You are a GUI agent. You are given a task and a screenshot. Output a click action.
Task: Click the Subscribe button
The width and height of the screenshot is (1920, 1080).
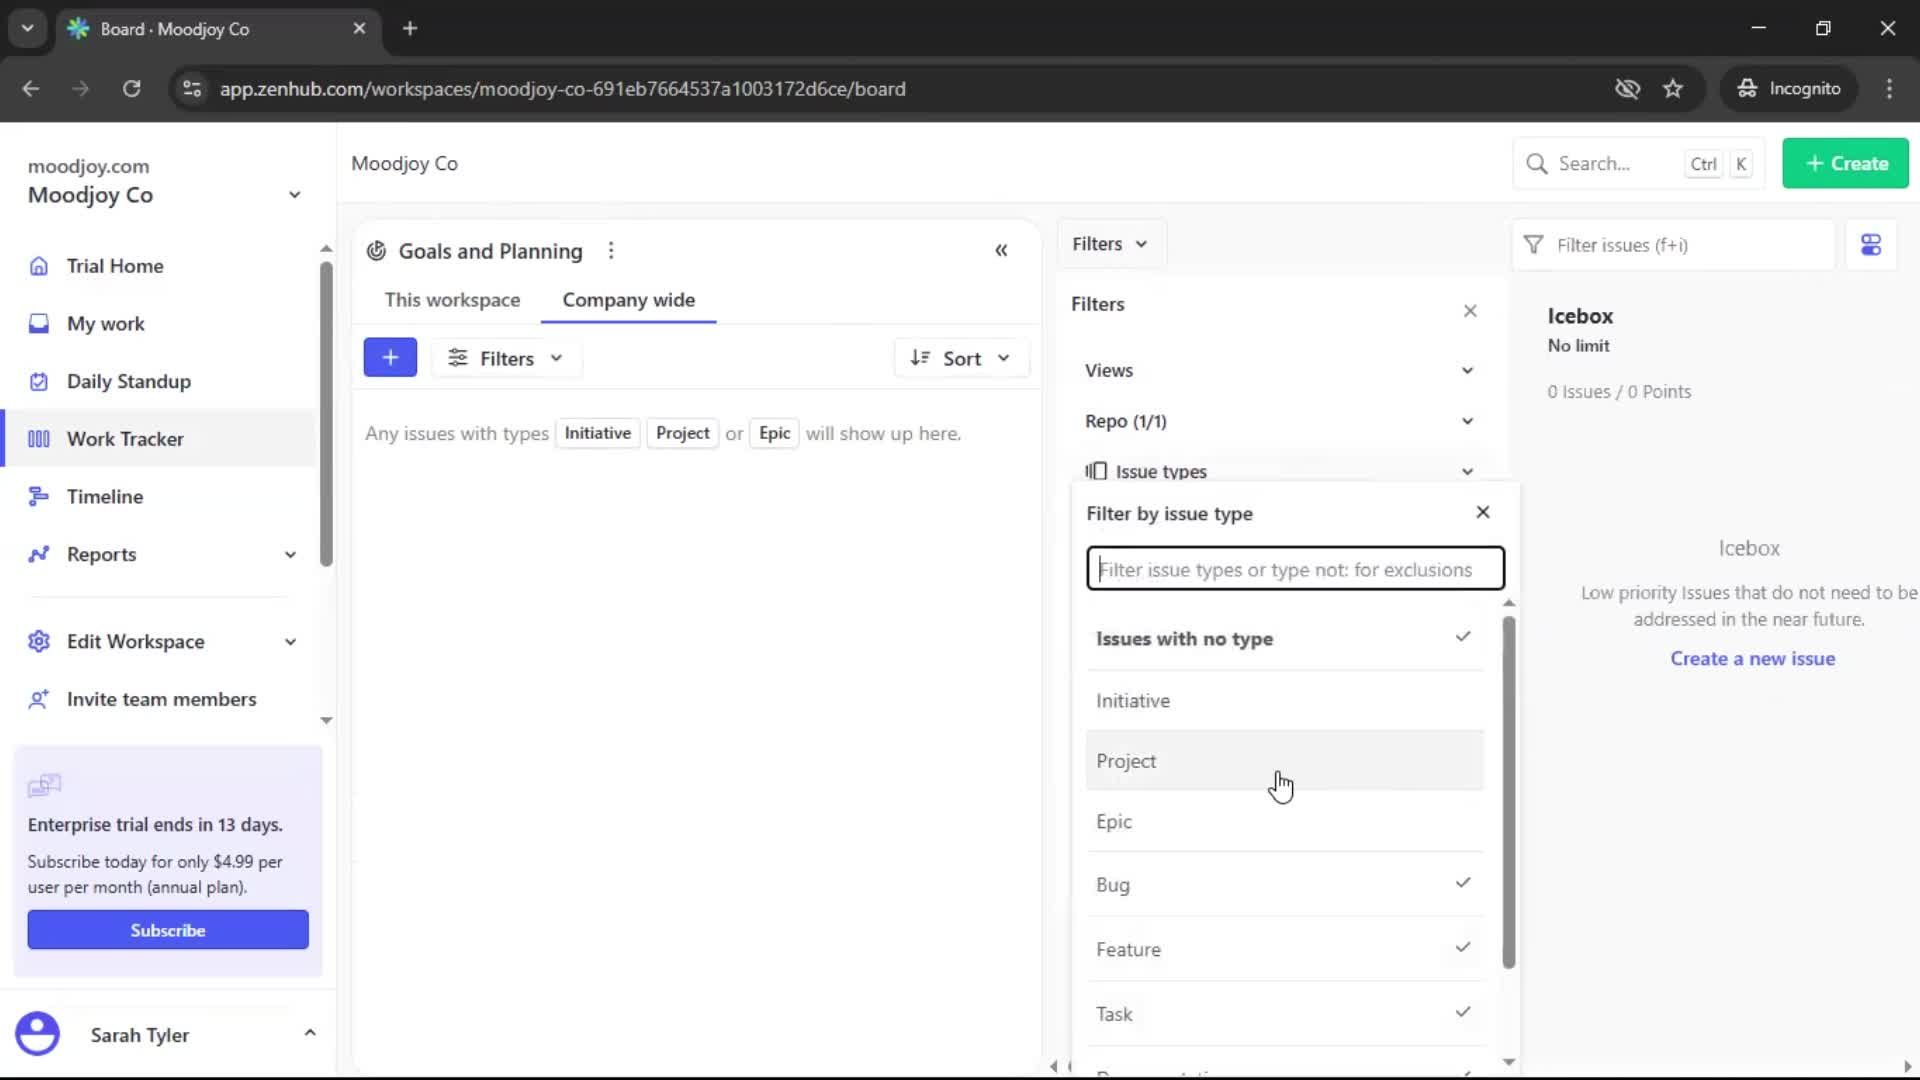click(x=167, y=929)
